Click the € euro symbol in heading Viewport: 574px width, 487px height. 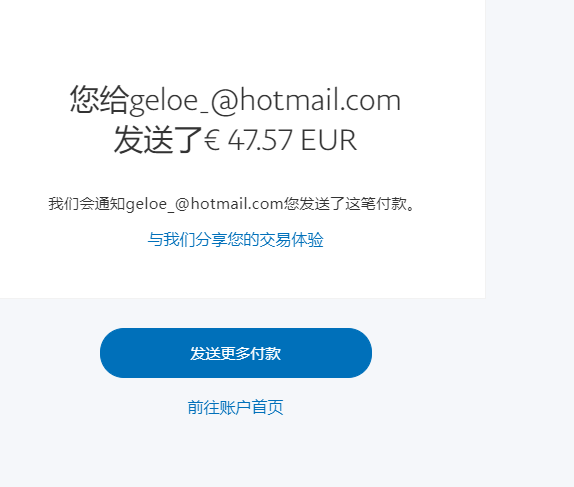[x=212, y=140]
